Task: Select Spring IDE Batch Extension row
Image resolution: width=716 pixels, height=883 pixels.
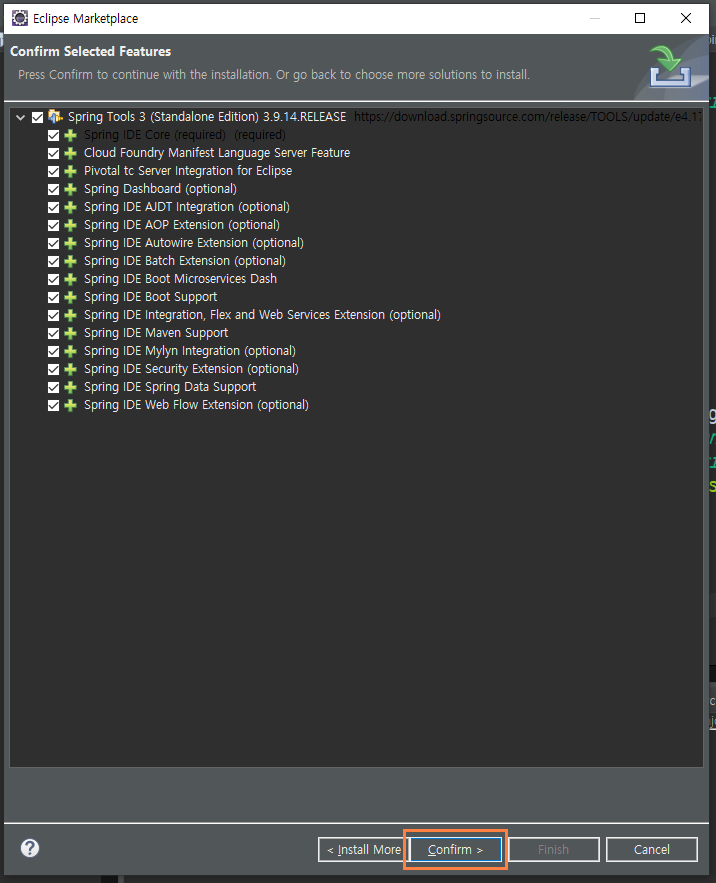Action: pos(185,261)
